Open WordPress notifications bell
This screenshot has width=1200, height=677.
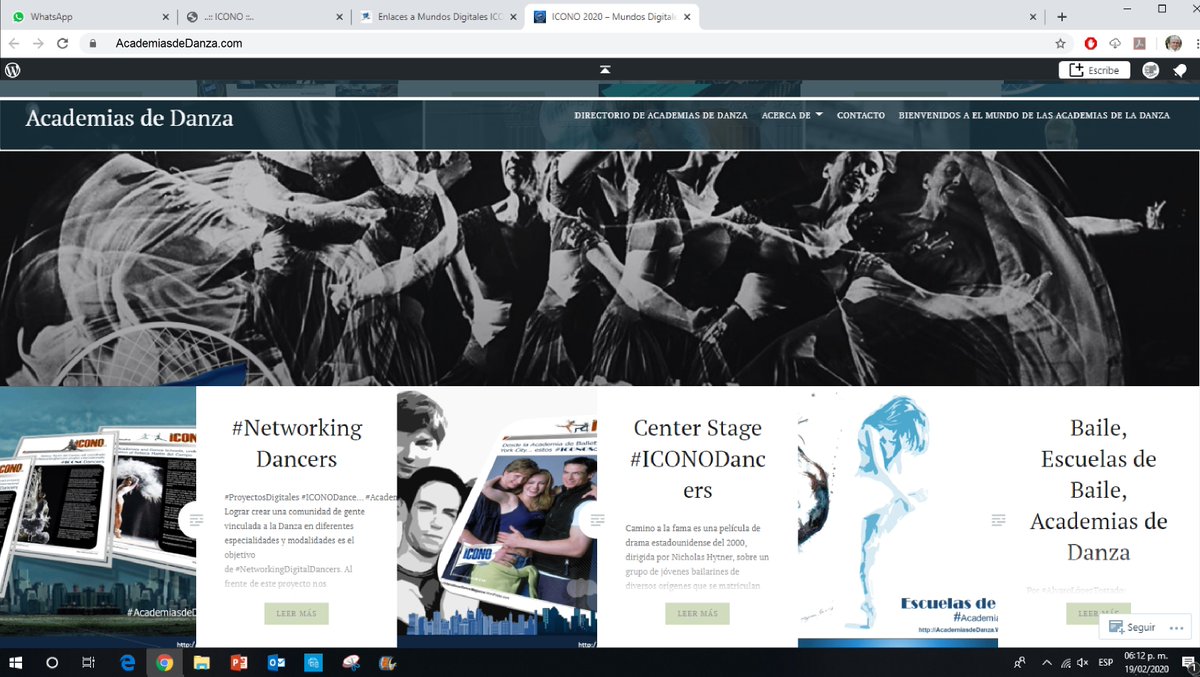[1180, 70]
